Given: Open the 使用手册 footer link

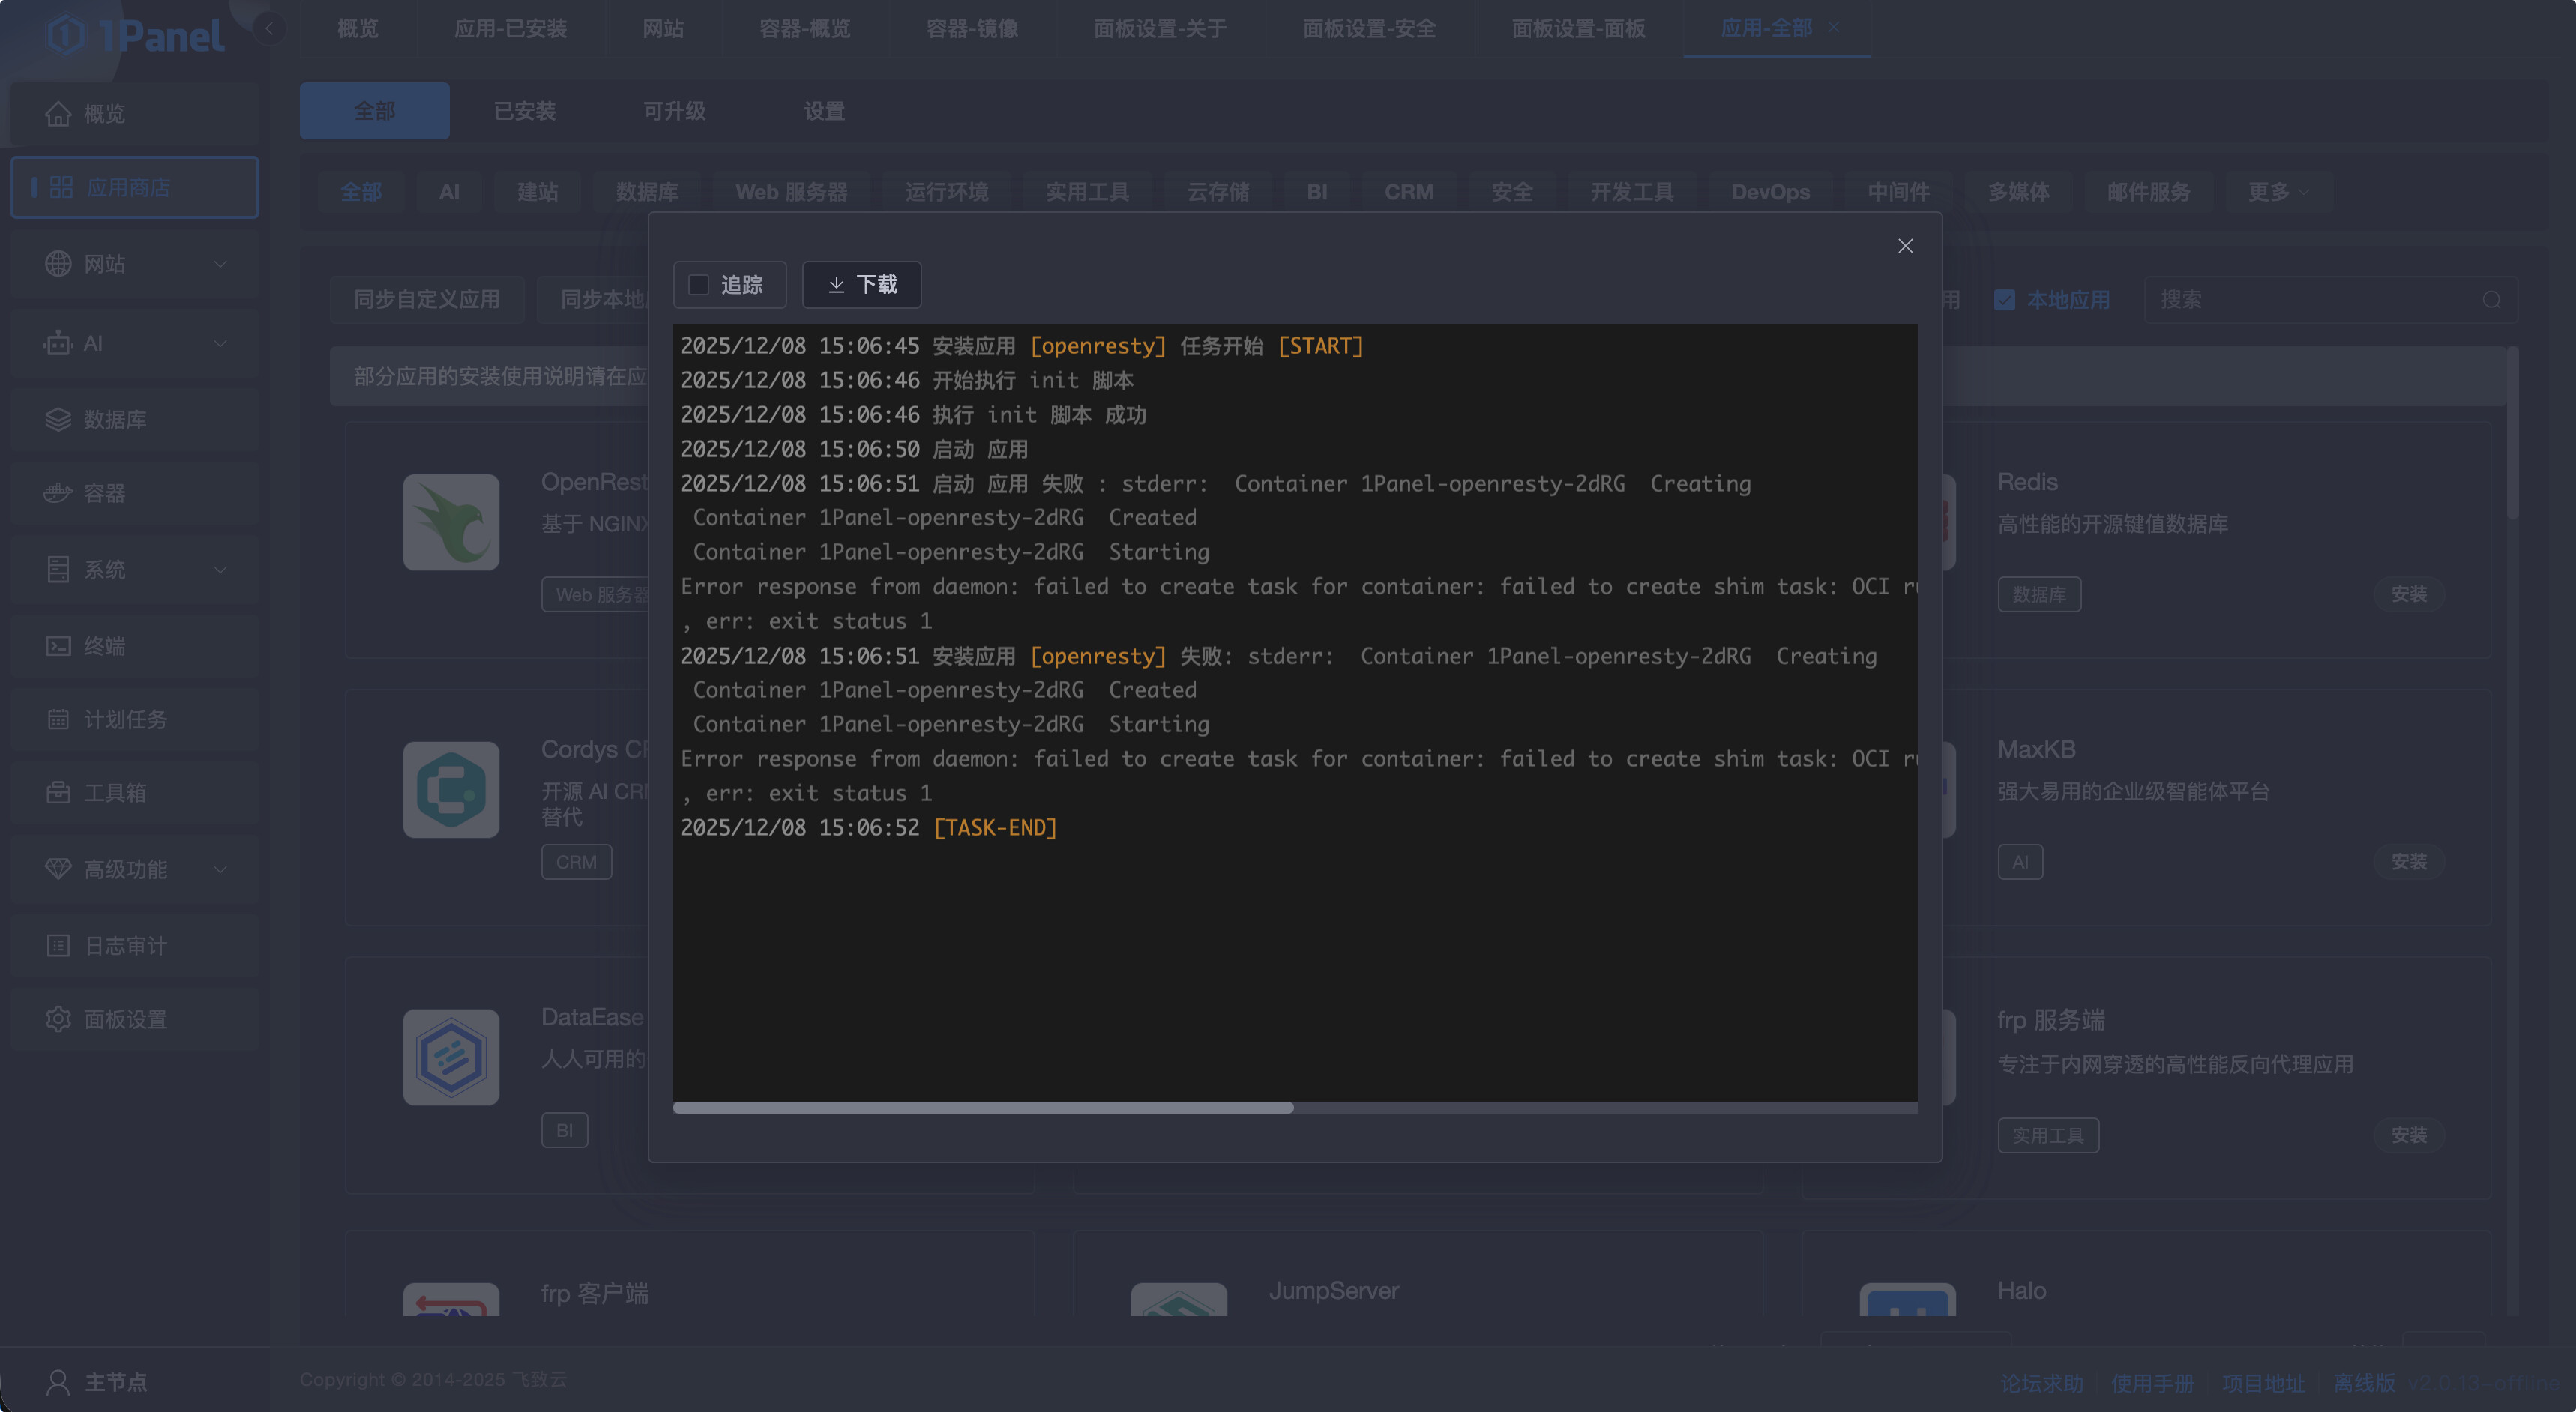Looking at the screenshot, I should tap(2152, 1383).
